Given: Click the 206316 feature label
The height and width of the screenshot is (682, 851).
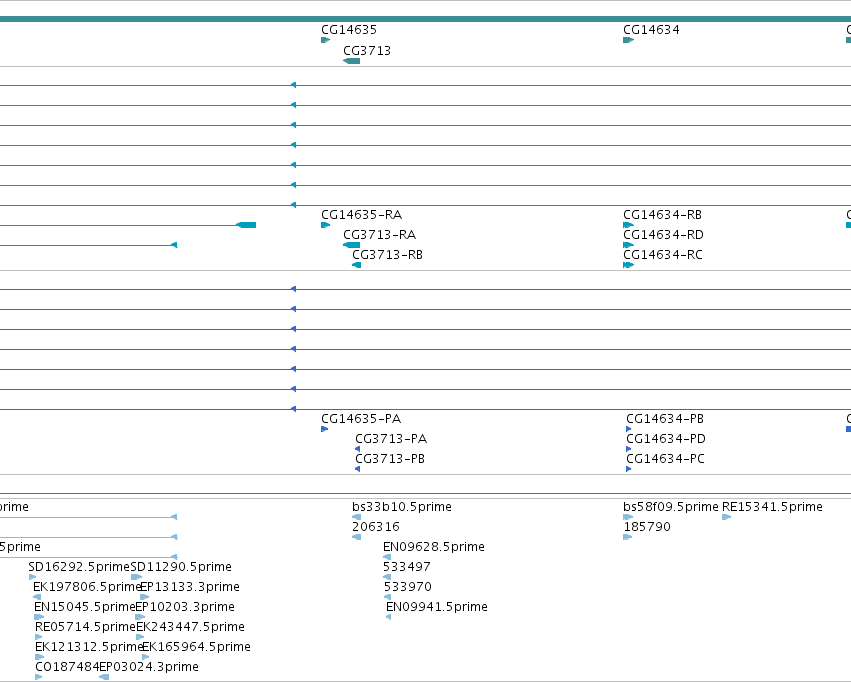Looking at the screenshot, I should tap(376, 527).
